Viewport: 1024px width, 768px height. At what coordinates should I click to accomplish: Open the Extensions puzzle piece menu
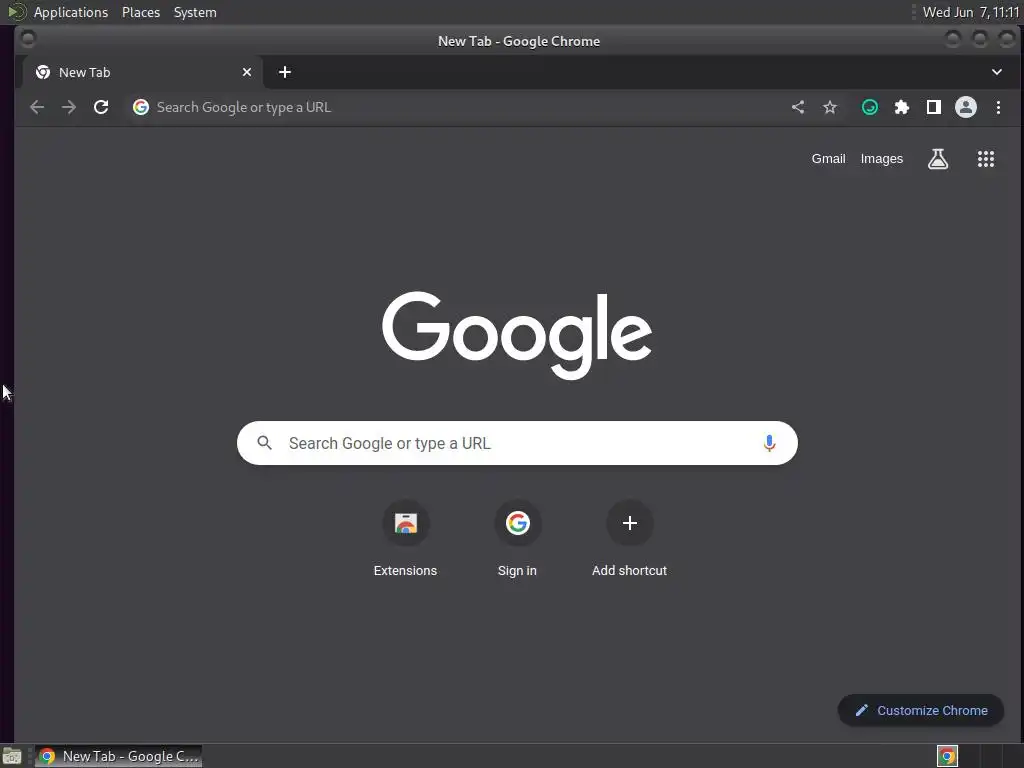coord(902,107)
